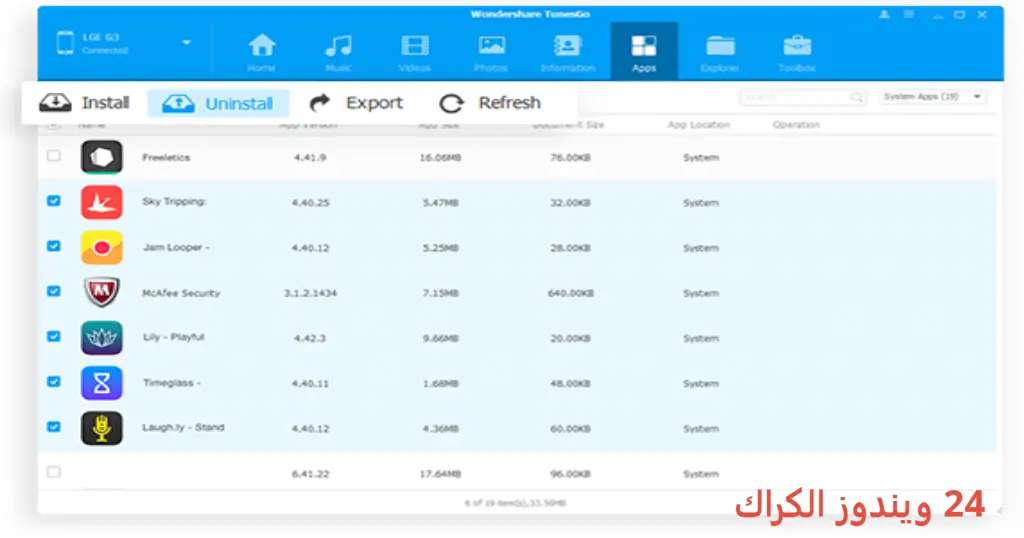1024x538 pixels.
Task: Click the 17.64MB size cell
Action: click(x=440, y=473)
